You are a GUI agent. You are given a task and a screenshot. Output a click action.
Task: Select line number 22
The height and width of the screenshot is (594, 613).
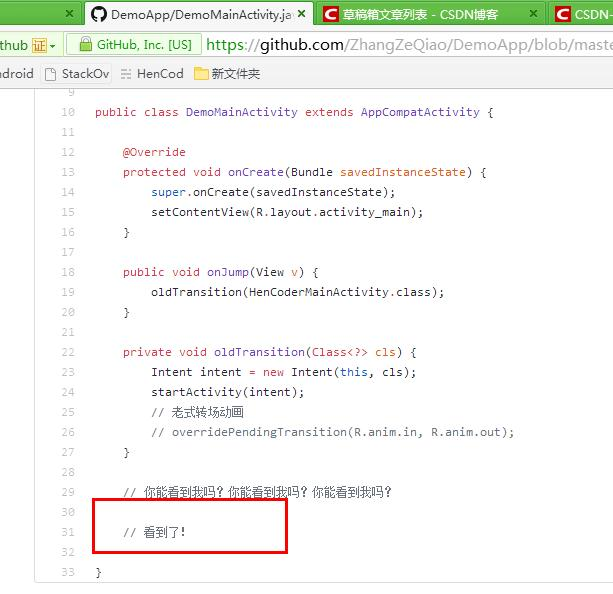point(68,352)
